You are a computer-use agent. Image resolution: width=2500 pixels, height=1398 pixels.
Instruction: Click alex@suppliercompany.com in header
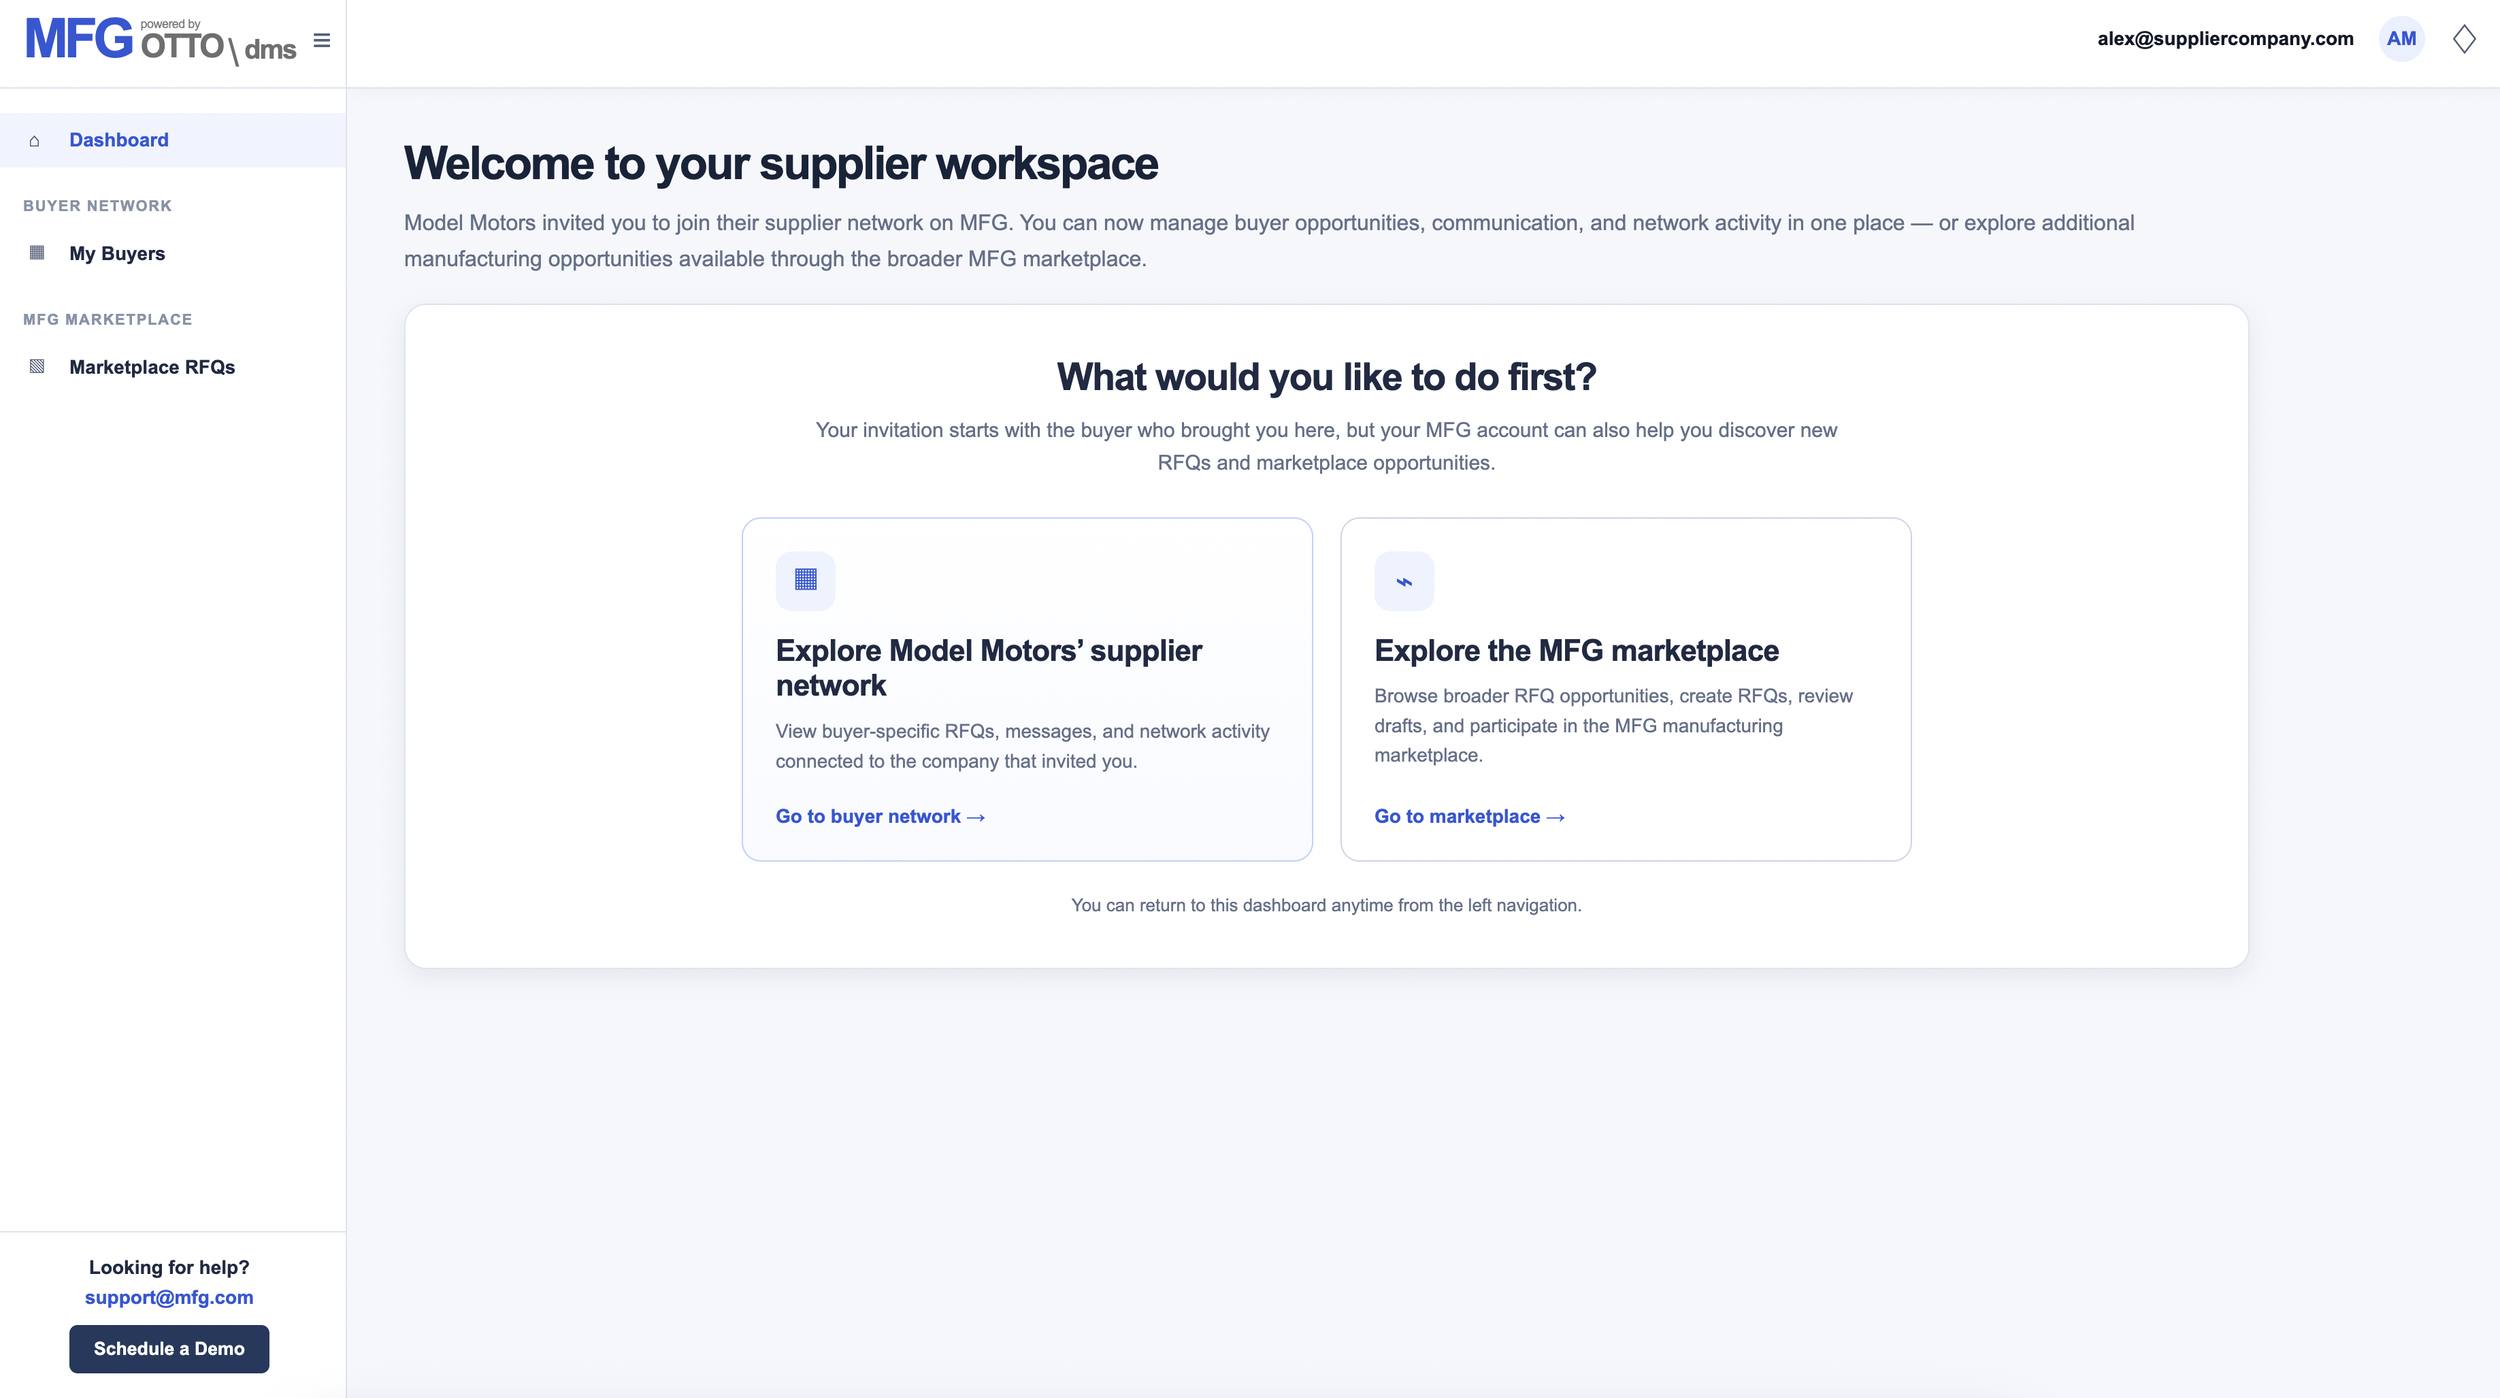pos(2225,39)
